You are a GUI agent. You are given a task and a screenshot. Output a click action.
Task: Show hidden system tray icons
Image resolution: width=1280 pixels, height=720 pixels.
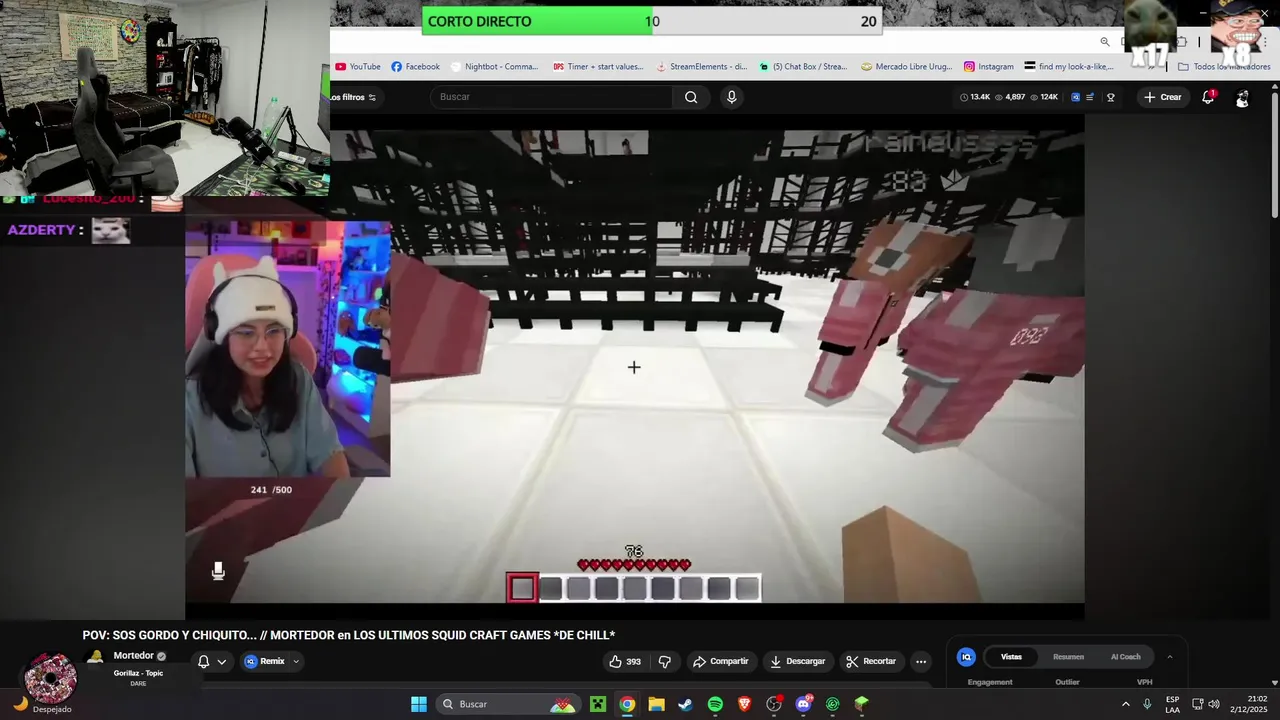1125,704
